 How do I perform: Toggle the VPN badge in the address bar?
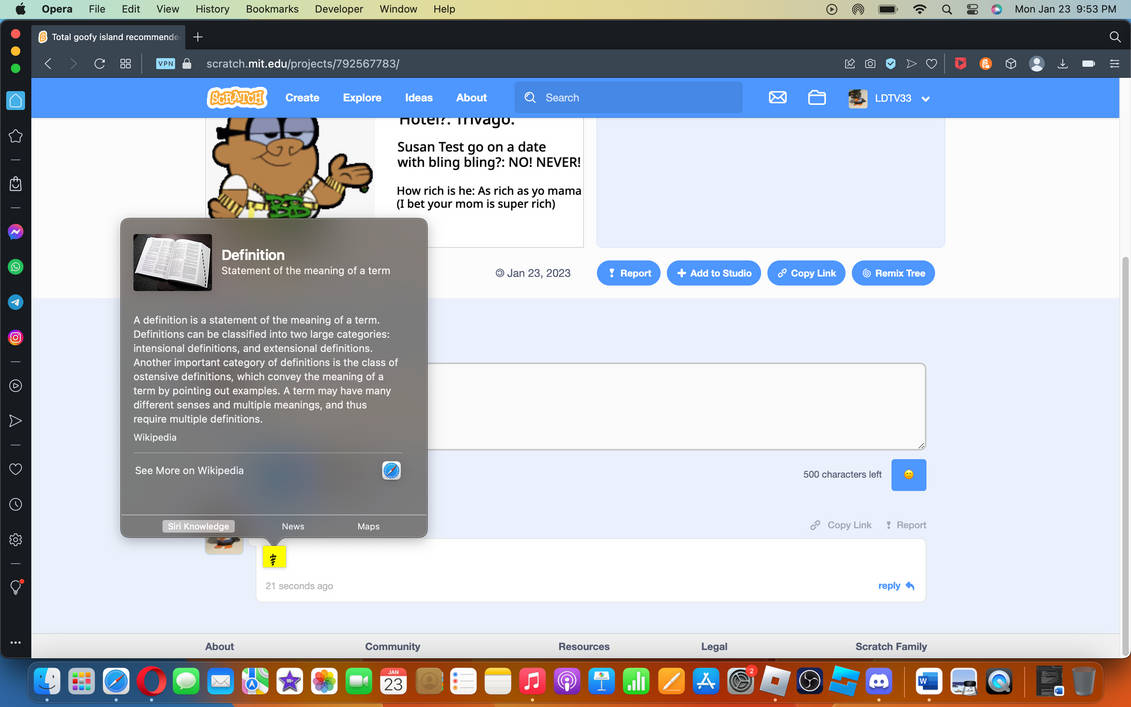[165, 63]
